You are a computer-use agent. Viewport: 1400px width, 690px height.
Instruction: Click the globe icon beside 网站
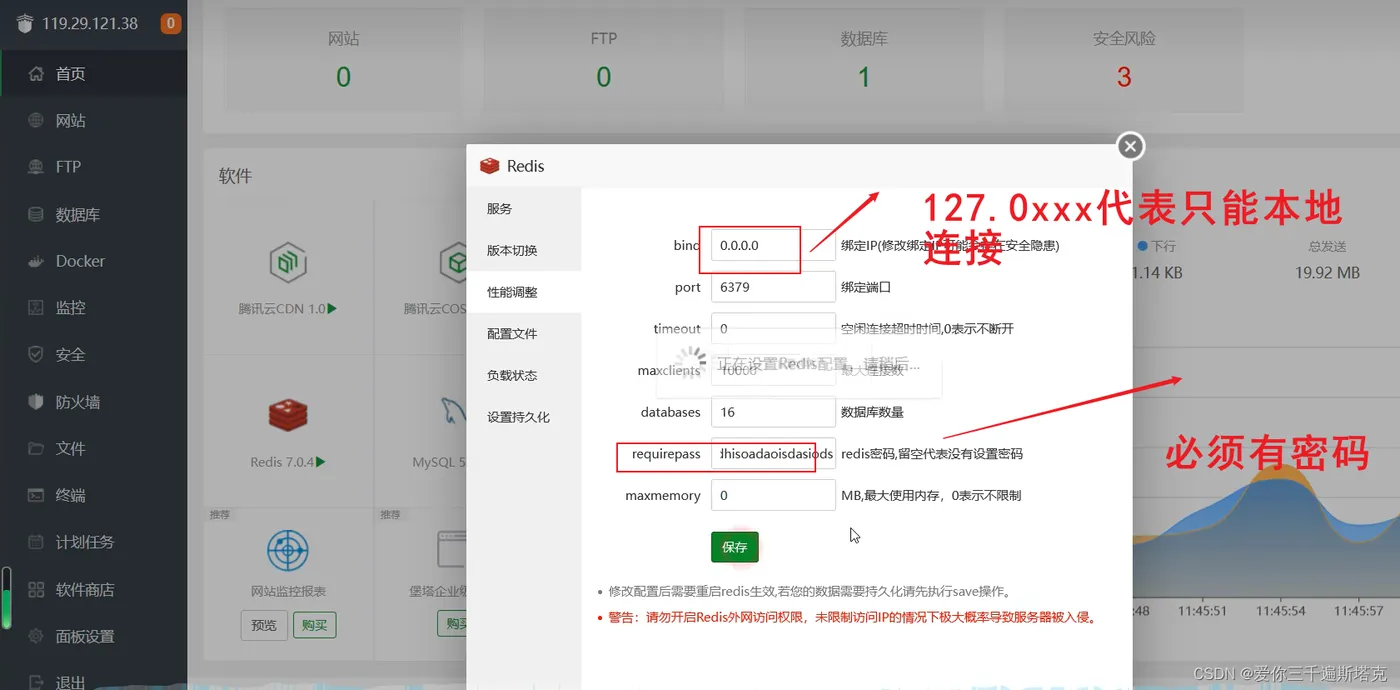(x=36, y=120)
